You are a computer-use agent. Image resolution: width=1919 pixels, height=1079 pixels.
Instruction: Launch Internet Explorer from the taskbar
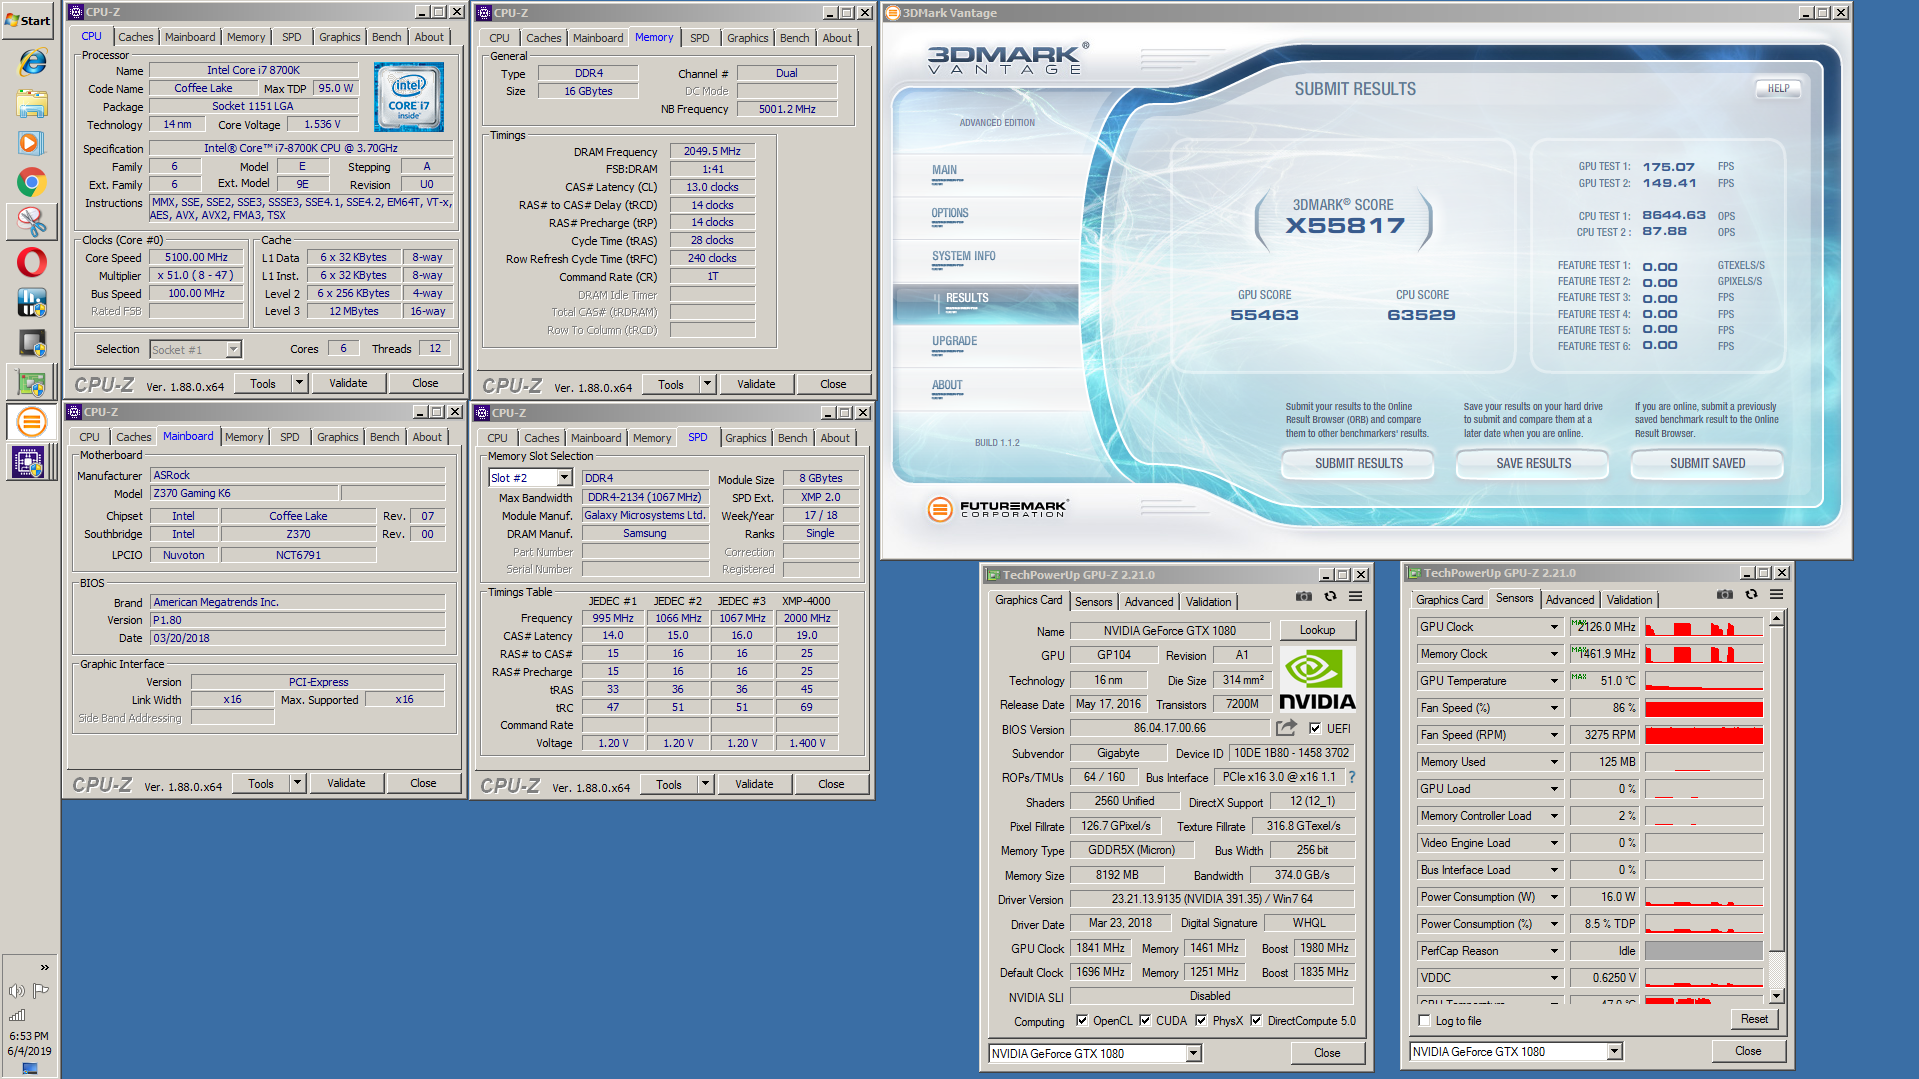point(32,62)
